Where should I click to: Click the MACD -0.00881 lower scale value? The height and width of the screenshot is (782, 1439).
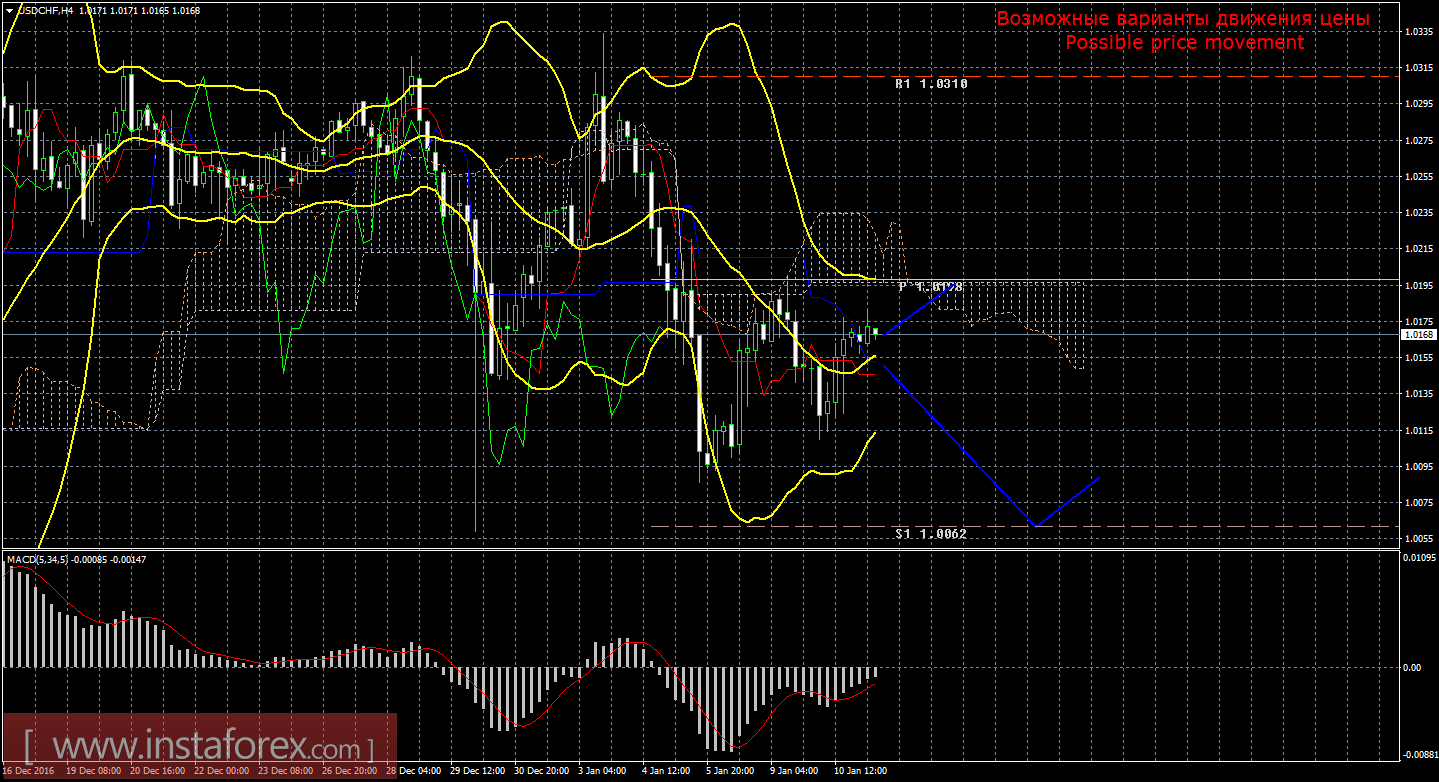tap(1417, 755)
